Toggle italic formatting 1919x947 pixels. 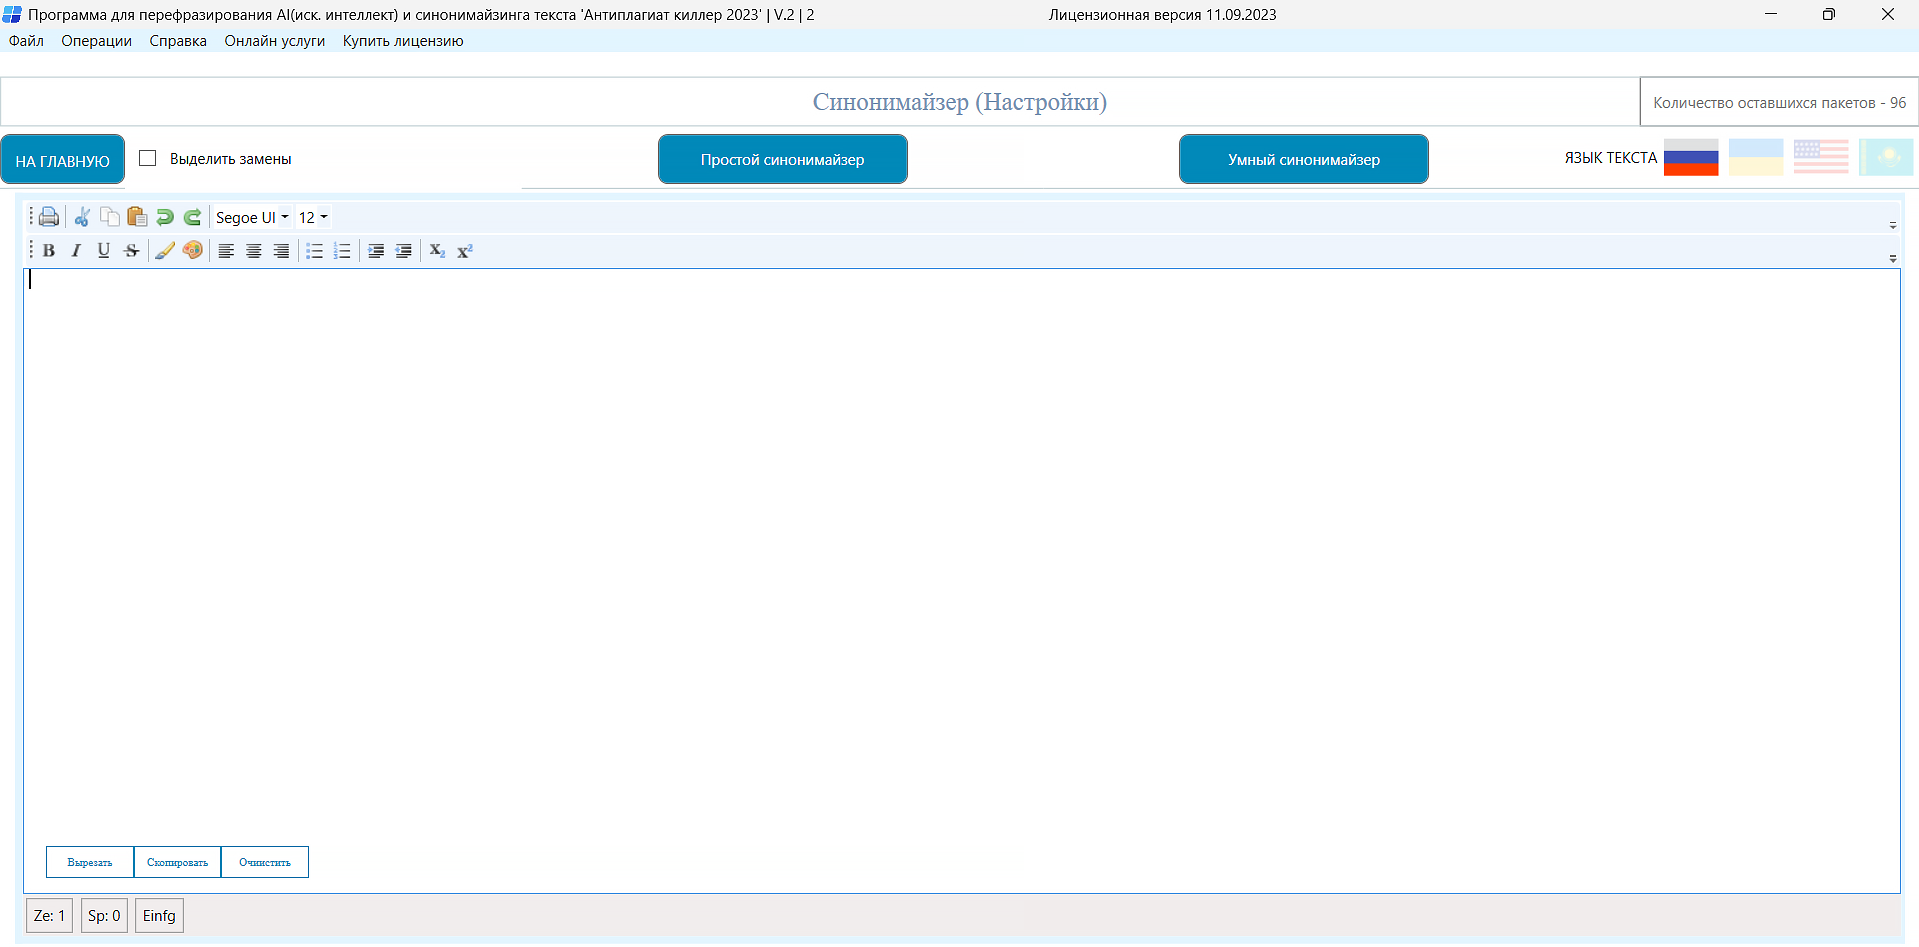pos(76,251)
